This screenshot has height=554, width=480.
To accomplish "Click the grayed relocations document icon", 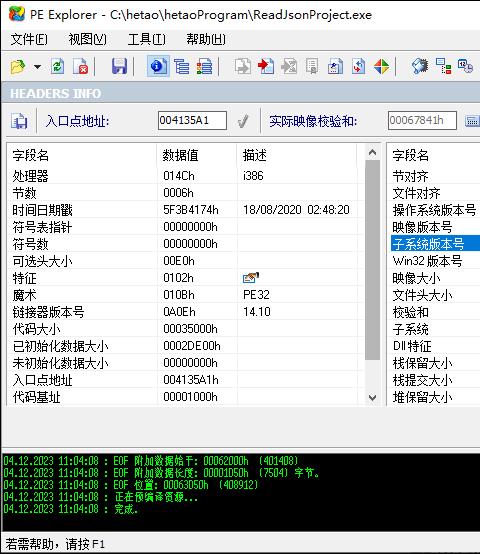I will coord(289,66).
